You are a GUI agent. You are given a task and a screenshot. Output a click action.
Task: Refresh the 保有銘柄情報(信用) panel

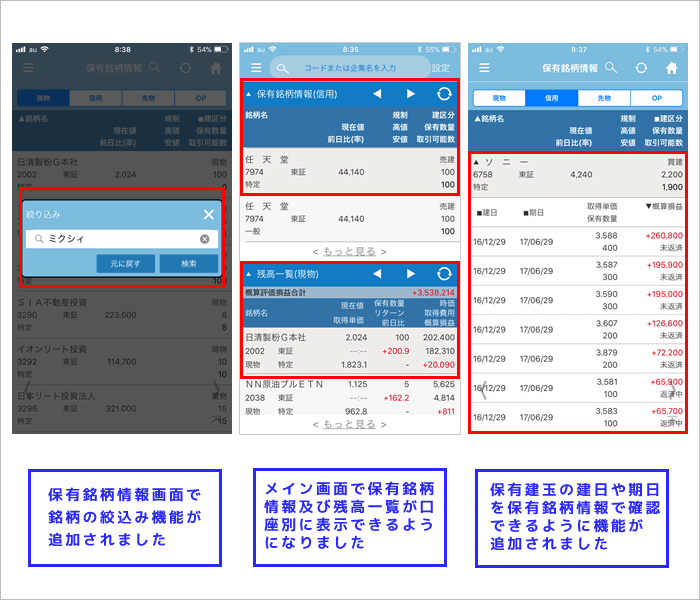(444, 94)
